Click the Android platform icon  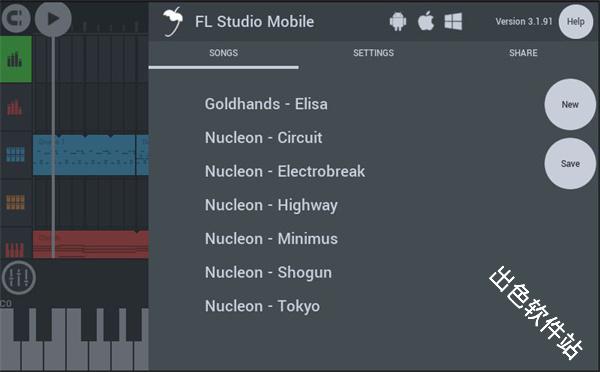tap(398, 21)
